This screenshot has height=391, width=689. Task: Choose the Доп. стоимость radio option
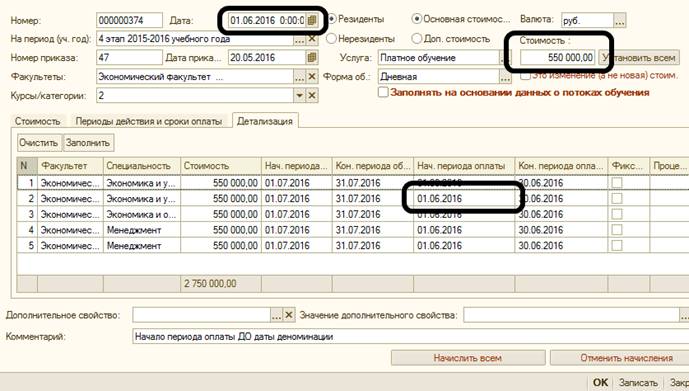click(x=417, y=39)
